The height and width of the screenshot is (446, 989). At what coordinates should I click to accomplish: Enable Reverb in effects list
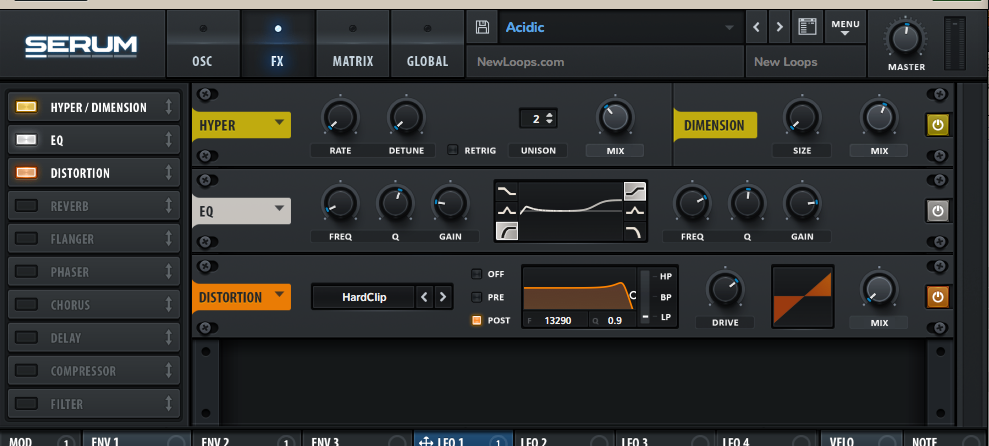pos(26,206)
